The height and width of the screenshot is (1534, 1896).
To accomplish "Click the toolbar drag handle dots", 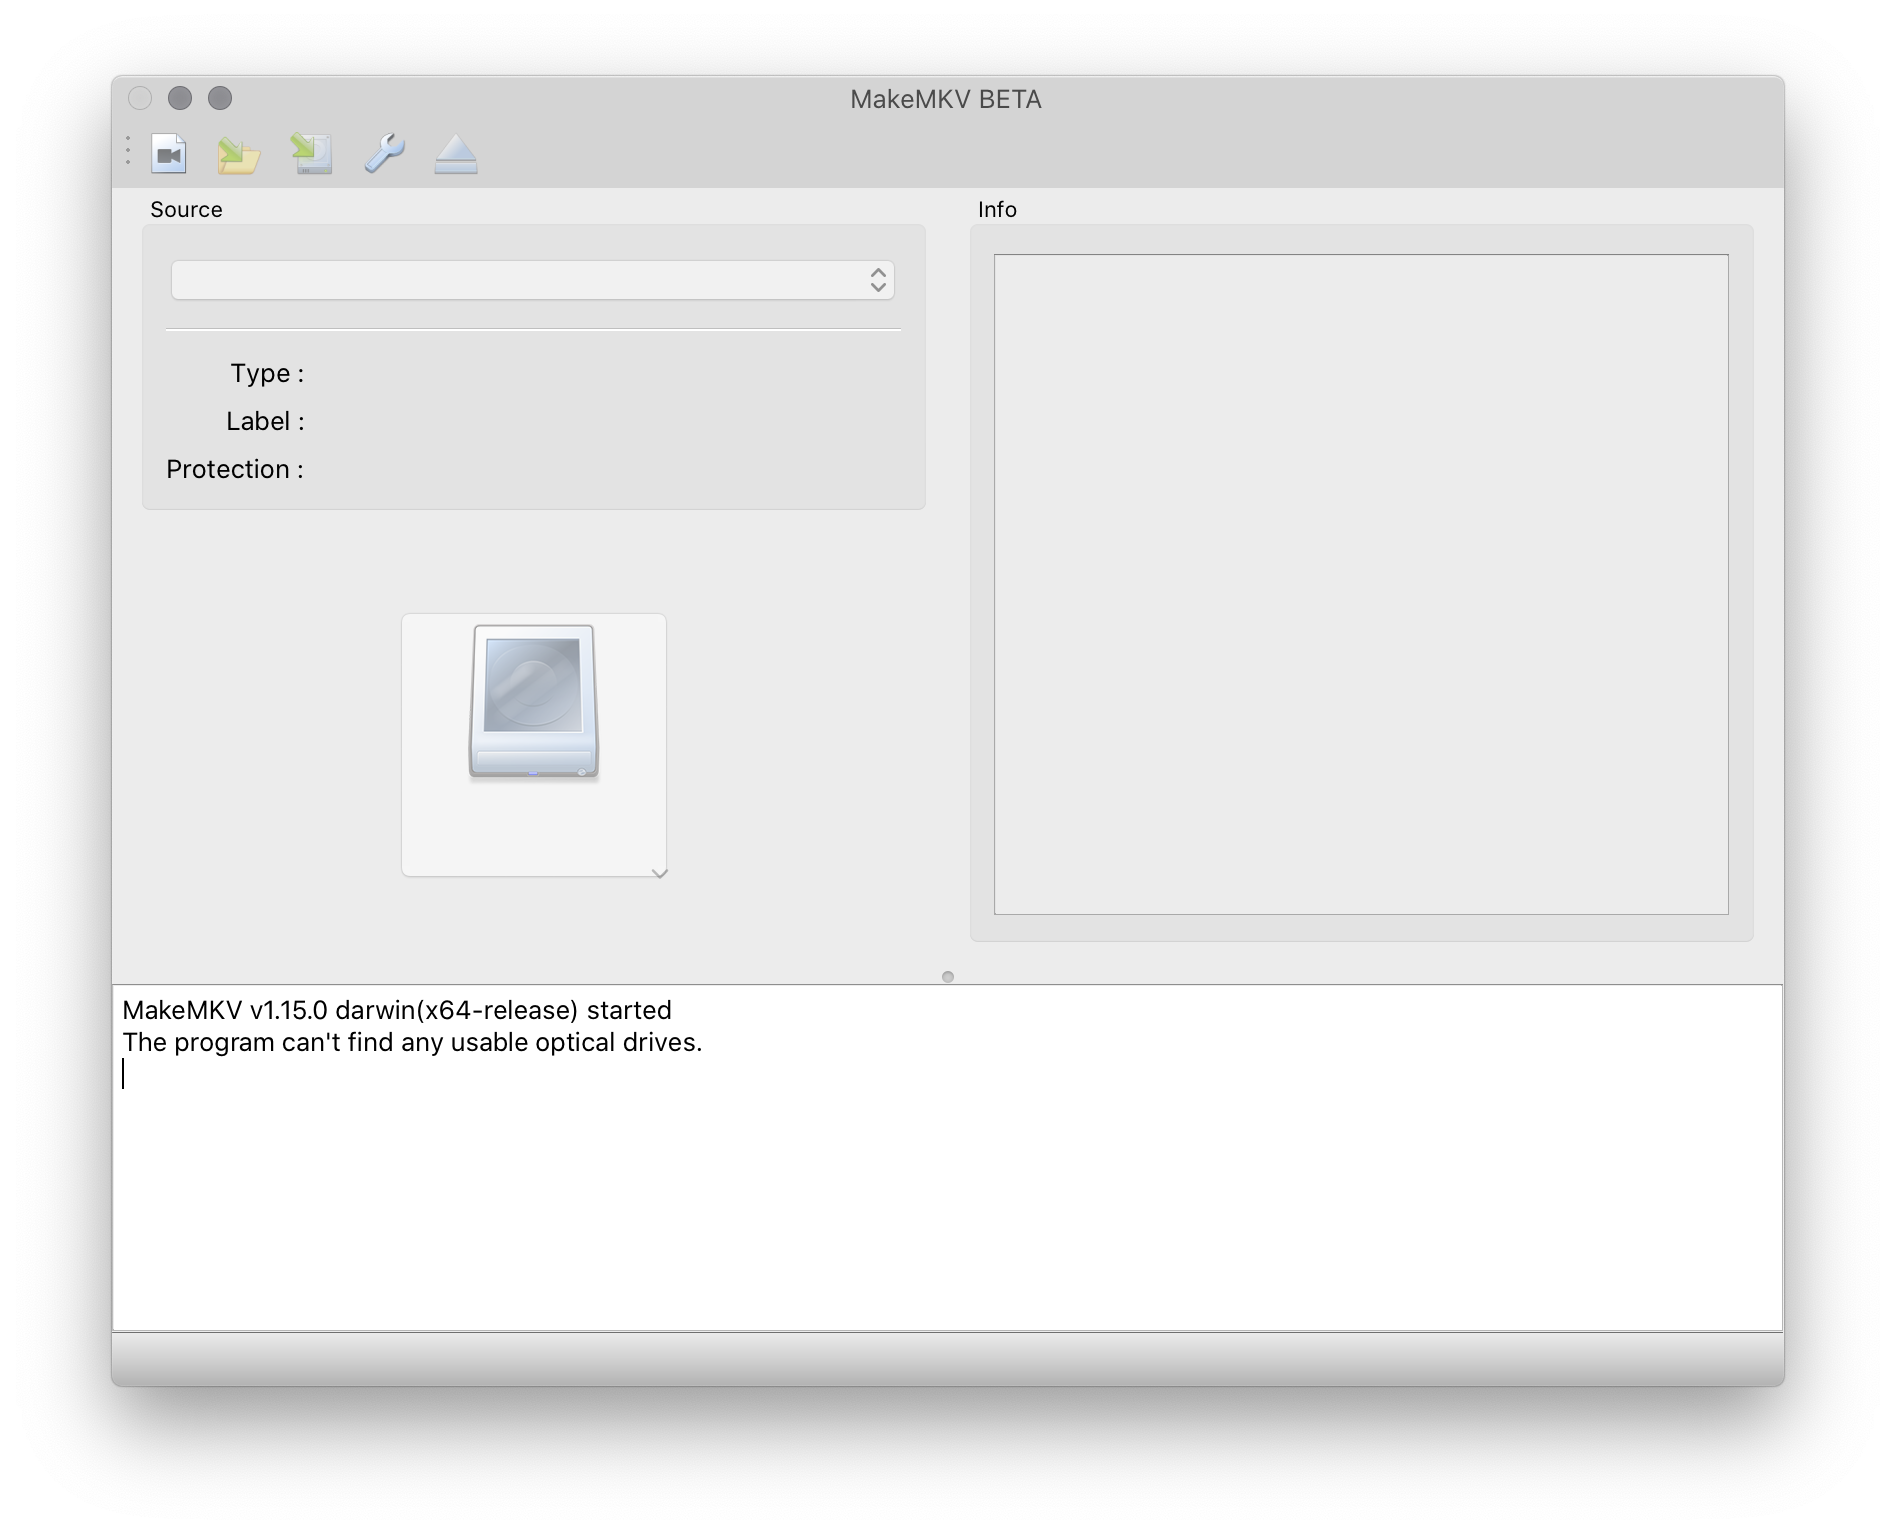I will pyautogui.click(x=128, y=151).
